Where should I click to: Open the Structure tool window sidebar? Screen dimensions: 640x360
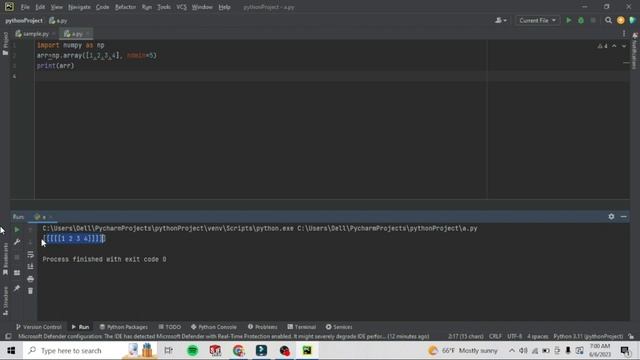pyautogui.click(x=5, y=301)
